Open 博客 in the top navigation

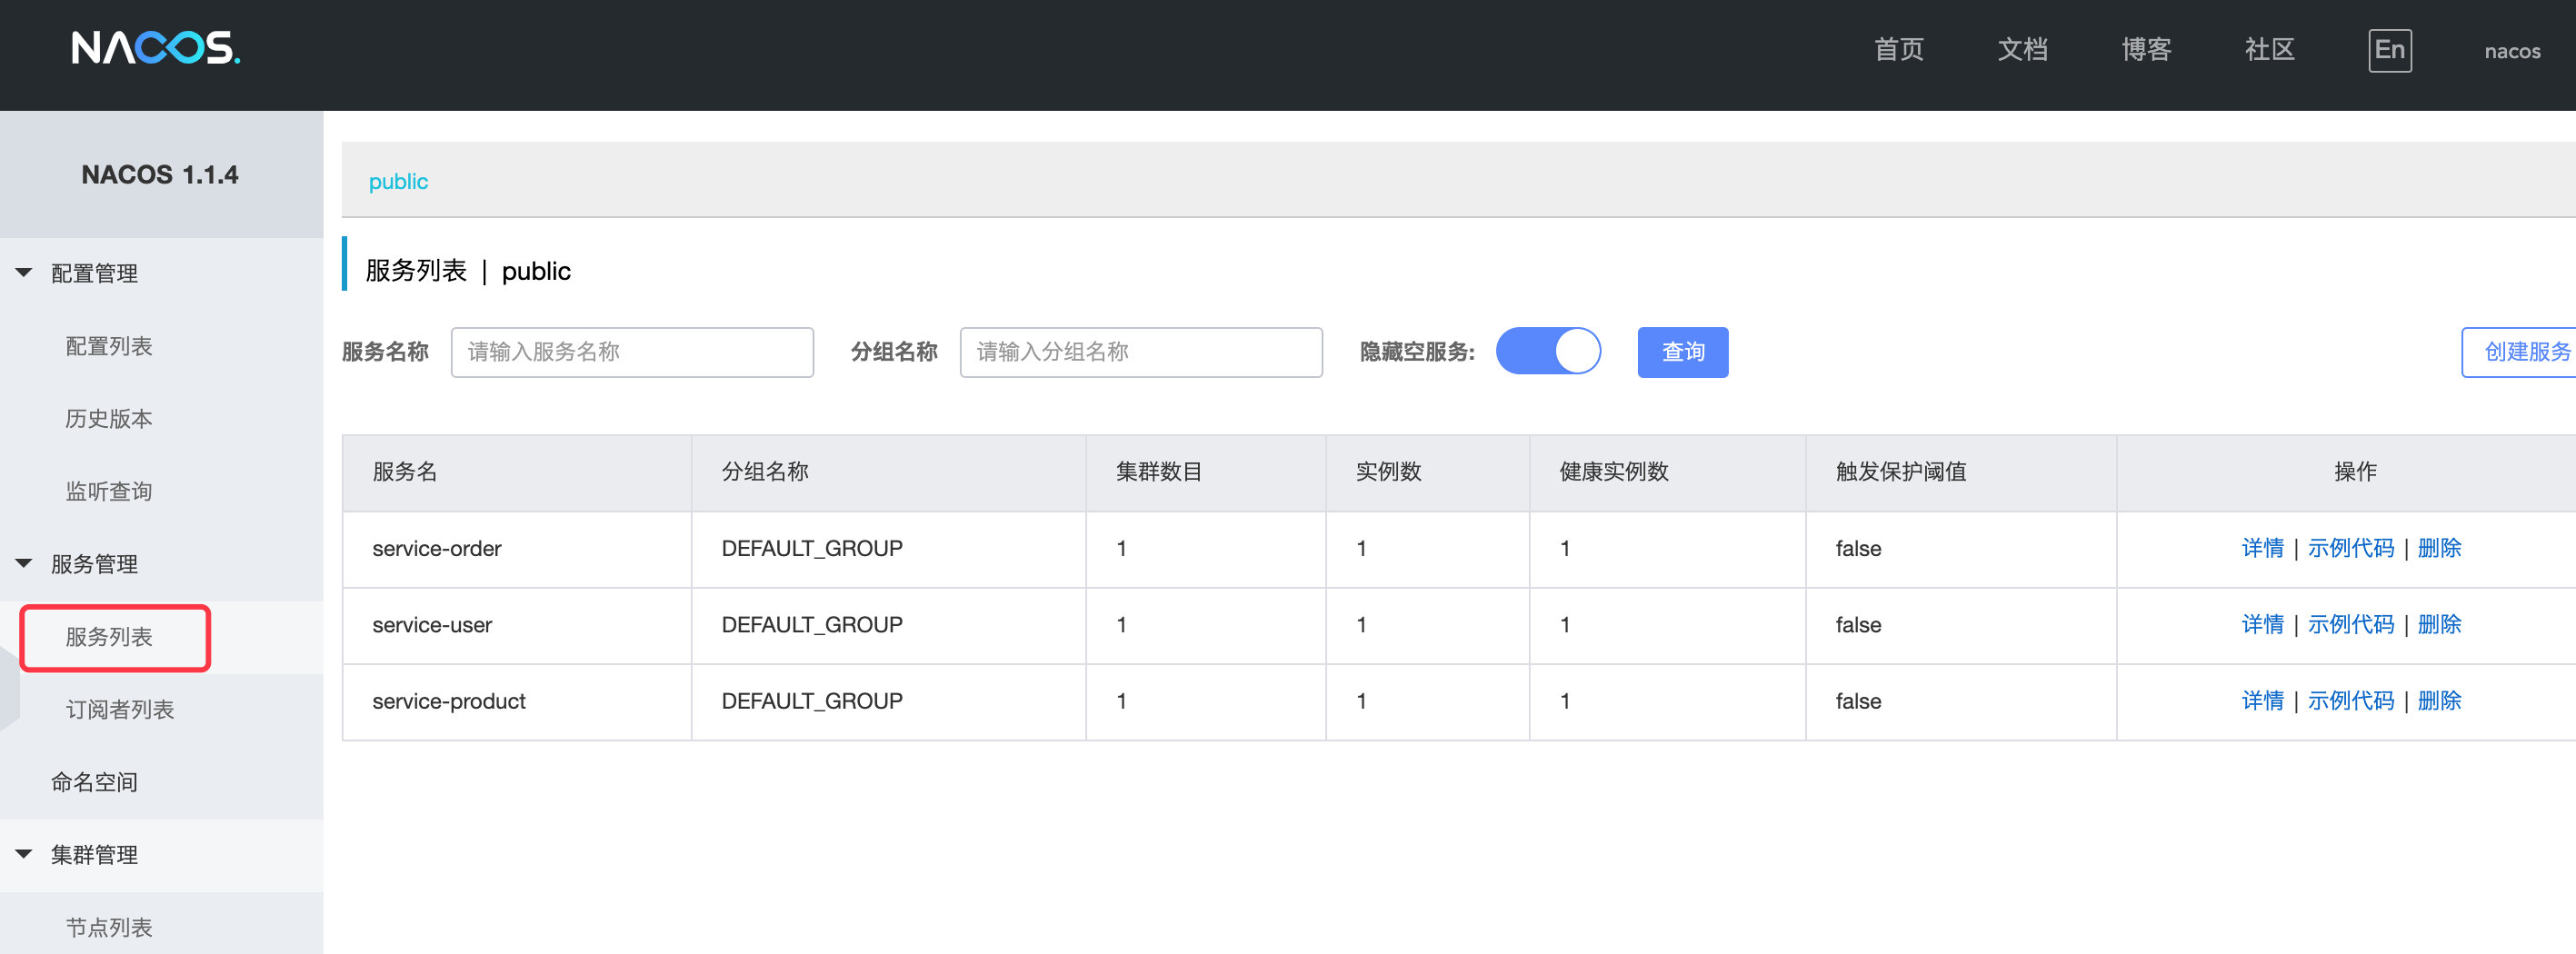pyautogui.click(x=2146, y=50)
